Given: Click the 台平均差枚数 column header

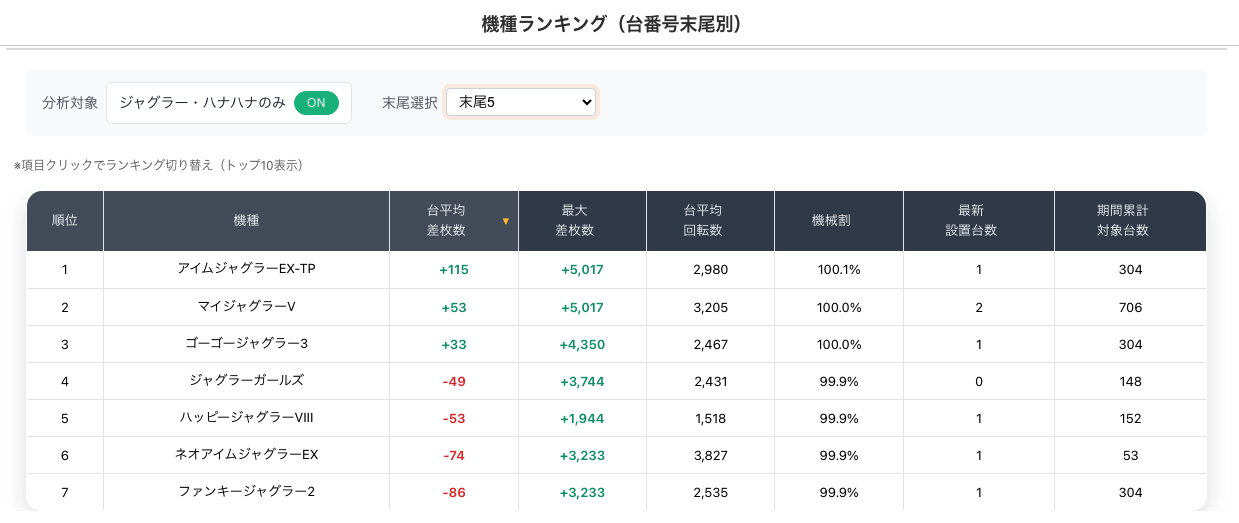Looking at the screenshot, I should click(446, 221).
